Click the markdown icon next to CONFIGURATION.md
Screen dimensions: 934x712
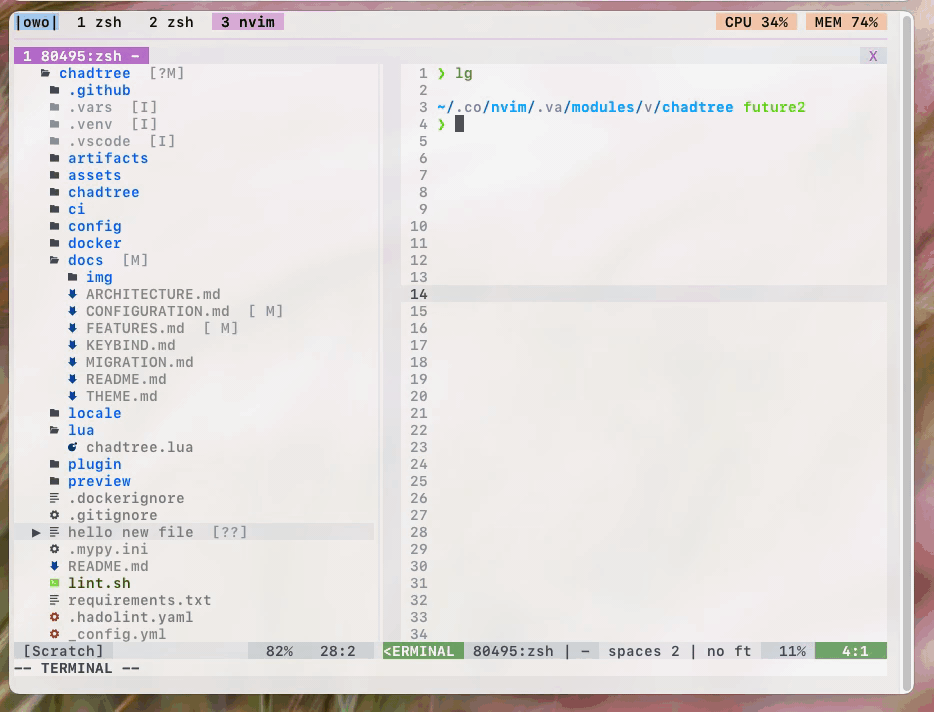click(73, 311)
